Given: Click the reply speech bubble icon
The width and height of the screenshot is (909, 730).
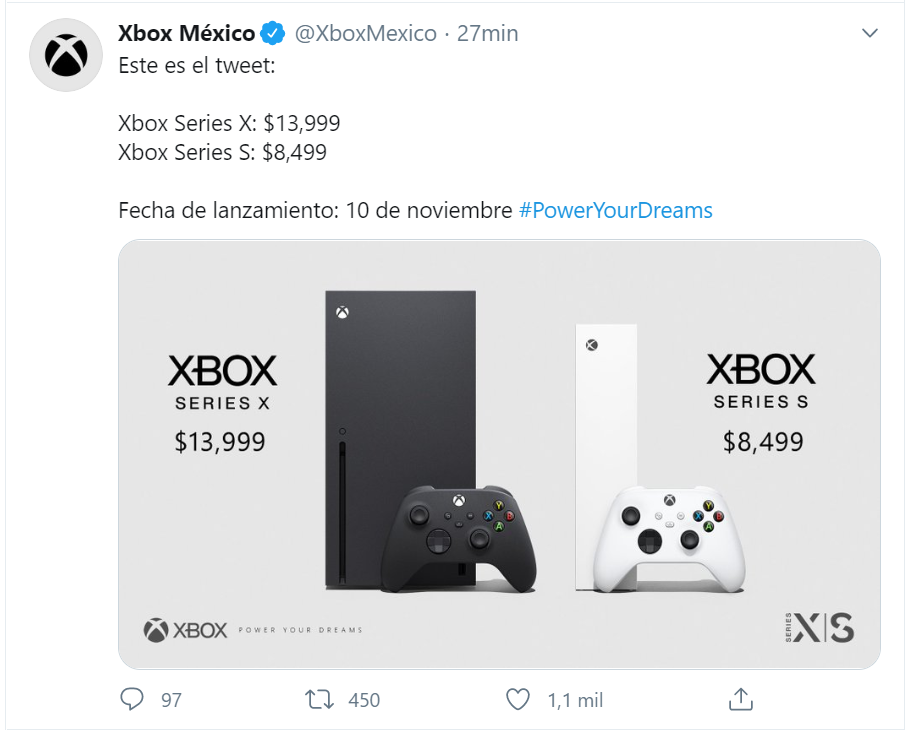Looking at the screenshot, I should [x=132, y=699].
